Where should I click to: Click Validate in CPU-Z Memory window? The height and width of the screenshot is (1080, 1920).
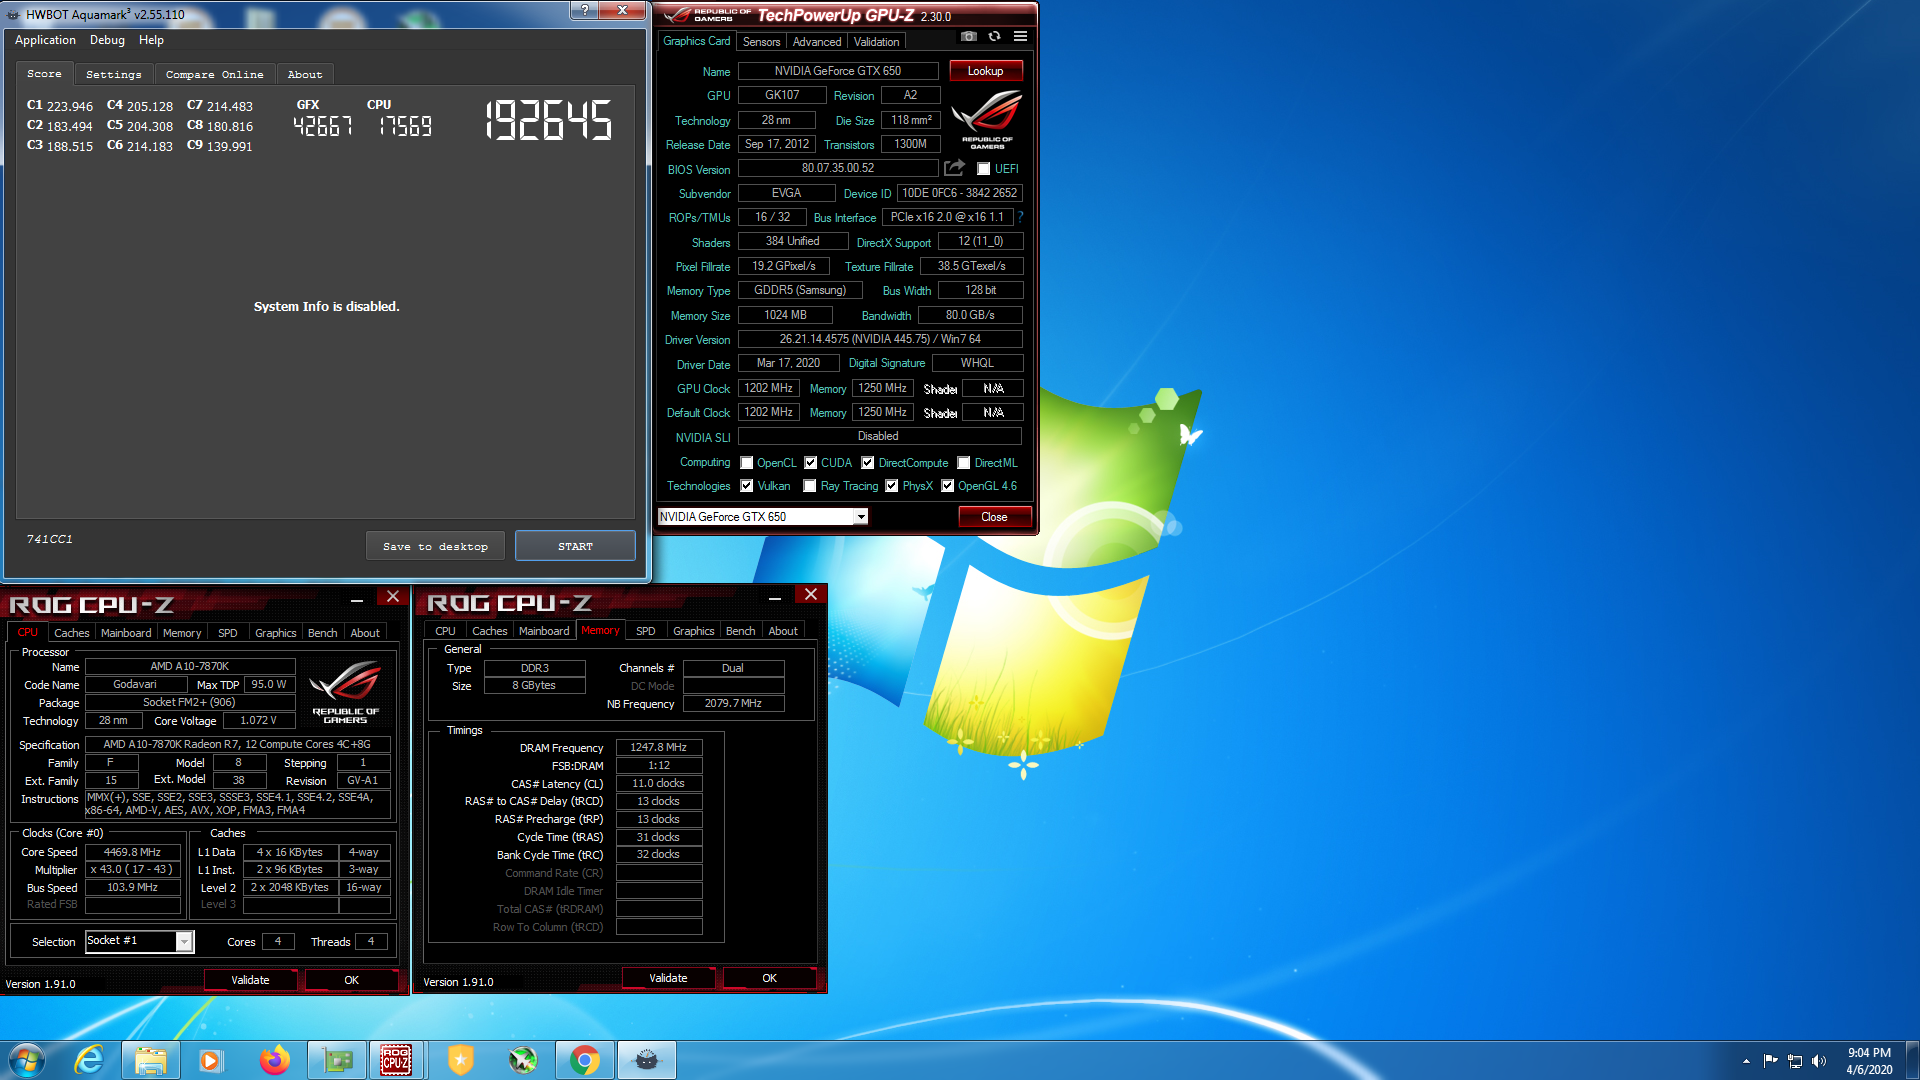(x=668, y=978)
